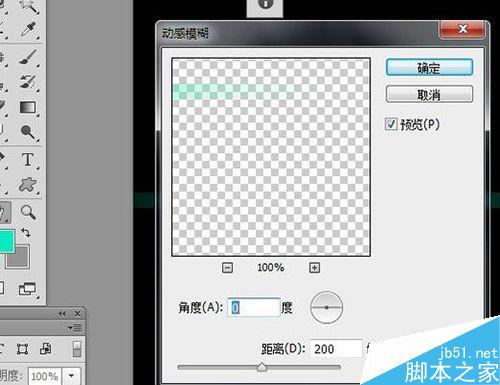Zoom in the preview with plus button
The width and height of the screenshot is (500, 385).
tap(314, 267)
